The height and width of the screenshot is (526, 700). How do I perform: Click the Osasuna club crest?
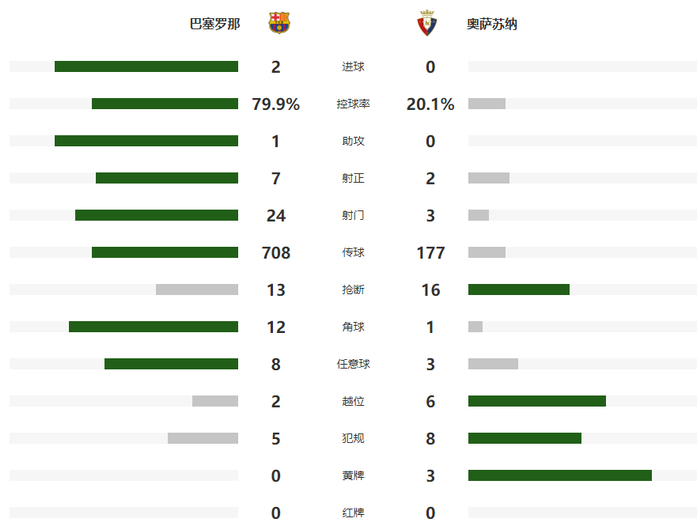427,23
